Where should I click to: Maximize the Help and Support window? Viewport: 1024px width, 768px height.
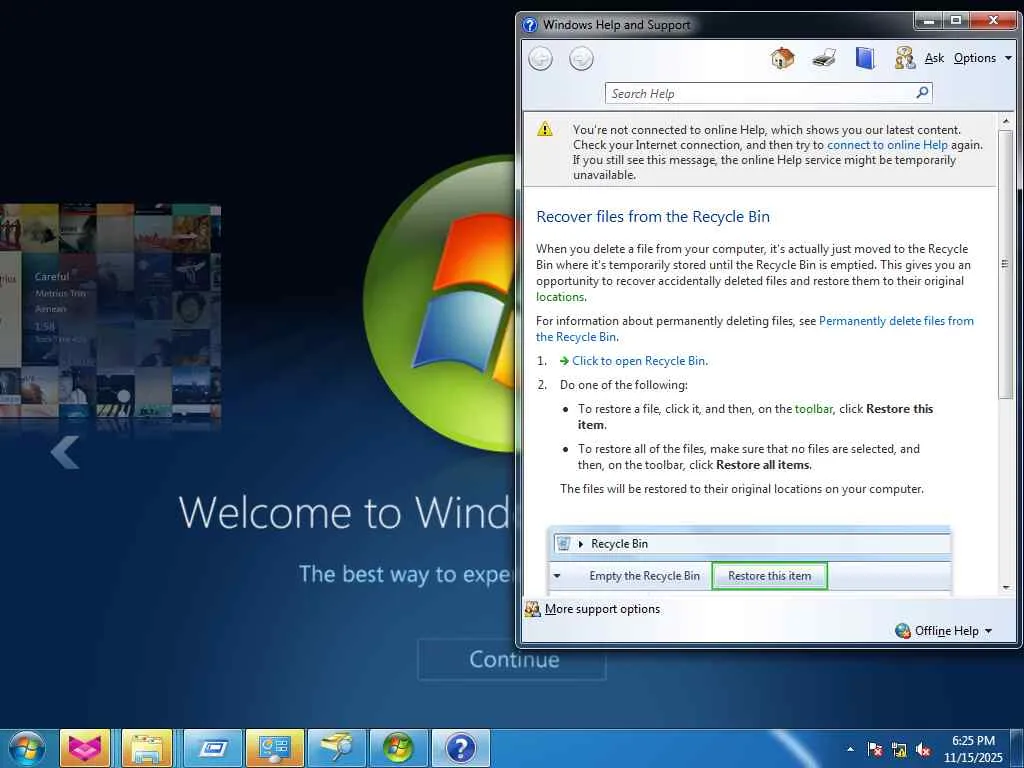coord(955,21)
